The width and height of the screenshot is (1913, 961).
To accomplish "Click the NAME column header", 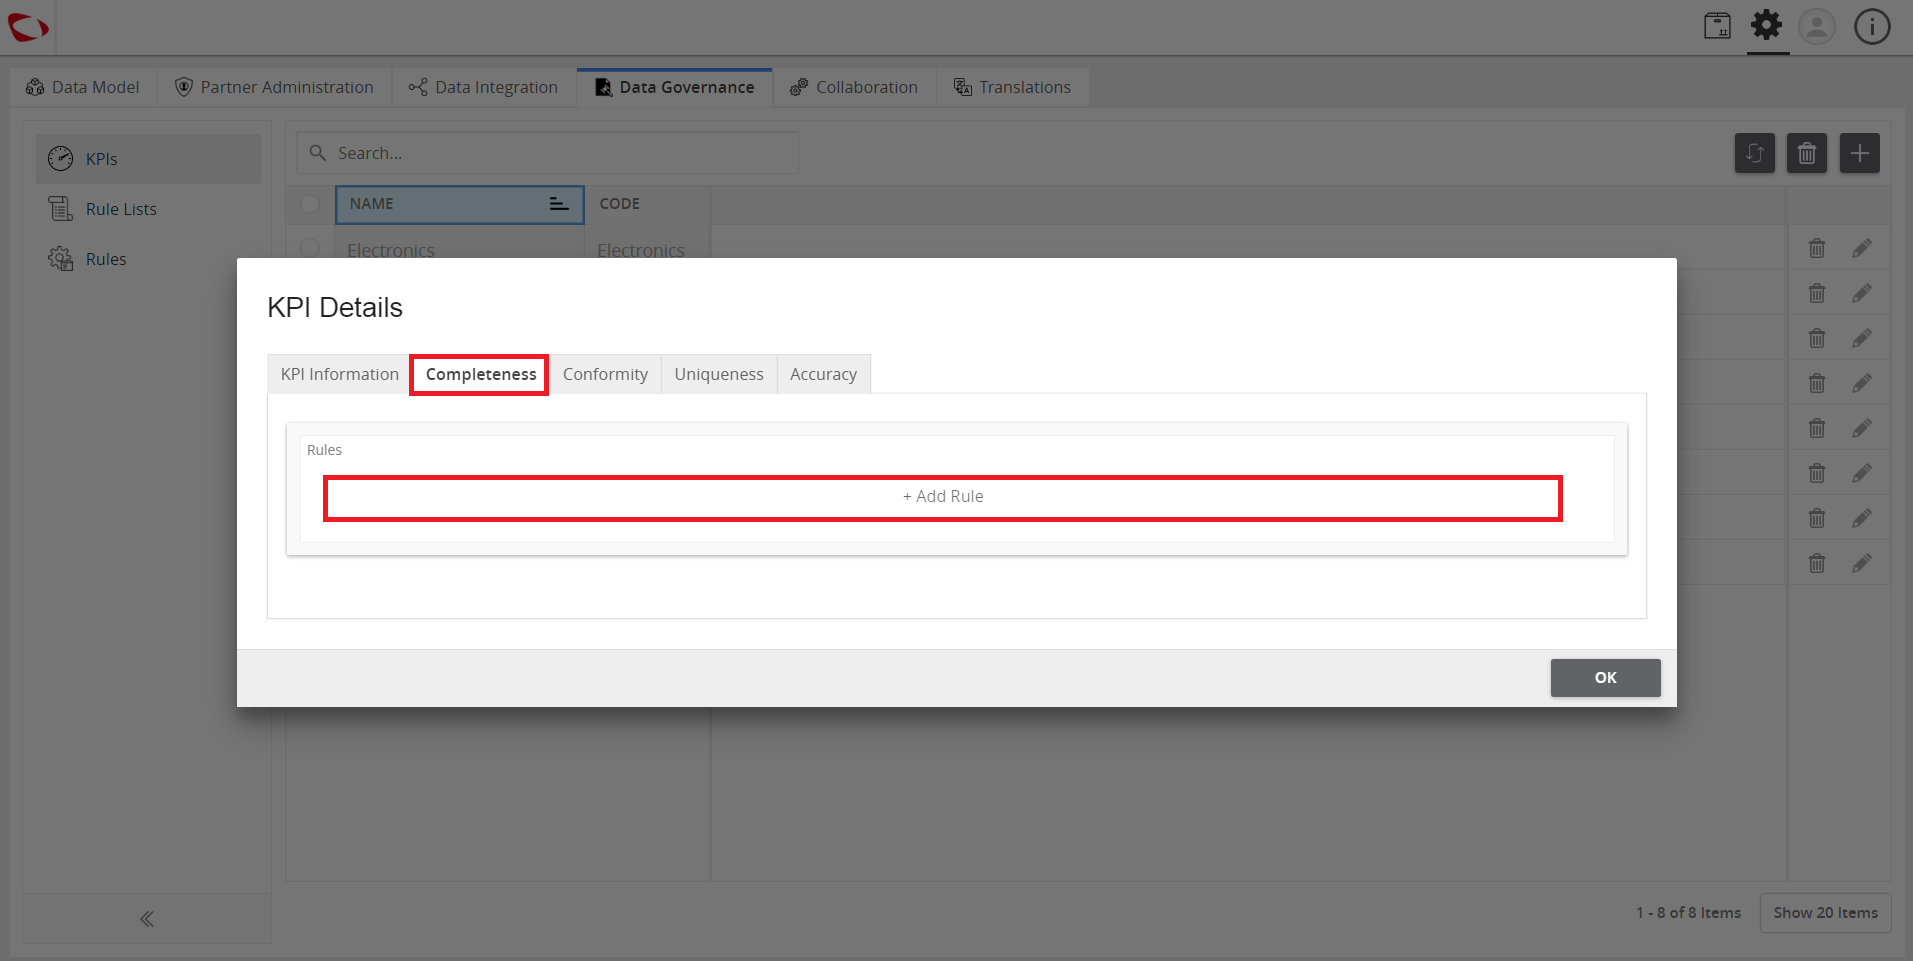I will point(459,204).
